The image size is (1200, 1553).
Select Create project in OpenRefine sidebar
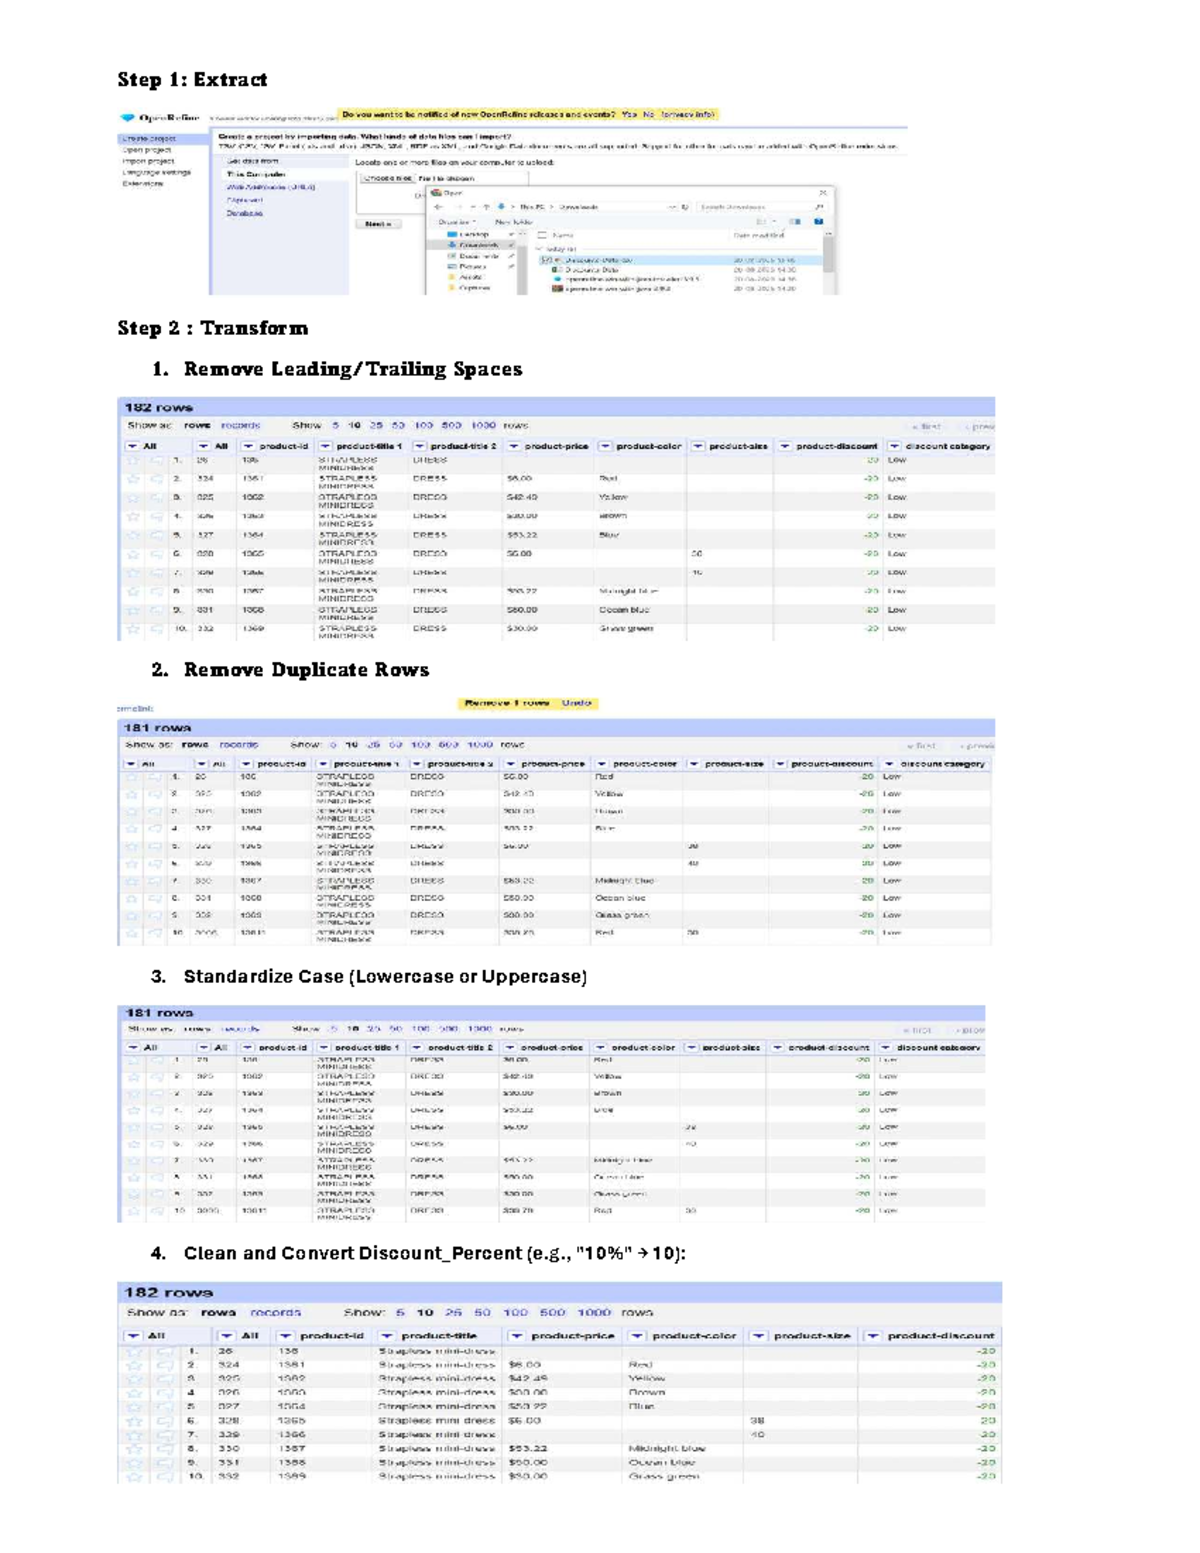point(149,139)
